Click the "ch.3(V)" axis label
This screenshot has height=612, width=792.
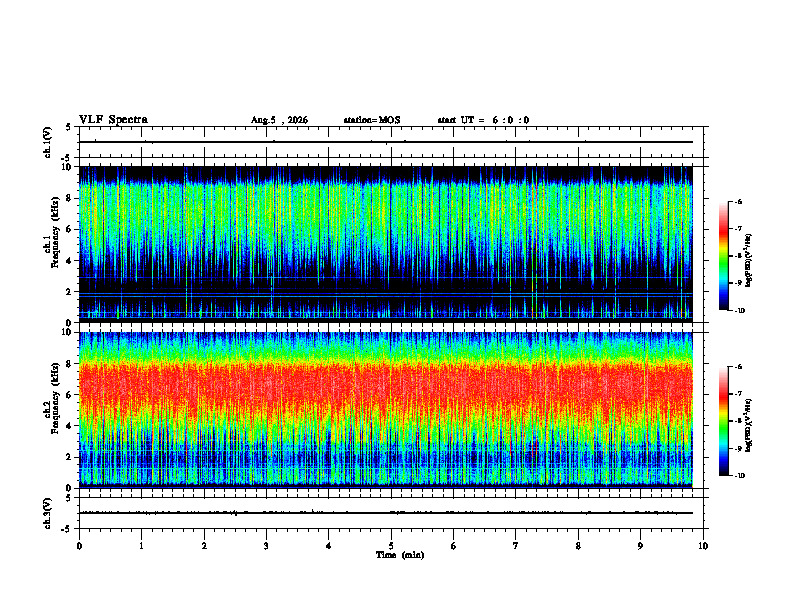(48, 513)
